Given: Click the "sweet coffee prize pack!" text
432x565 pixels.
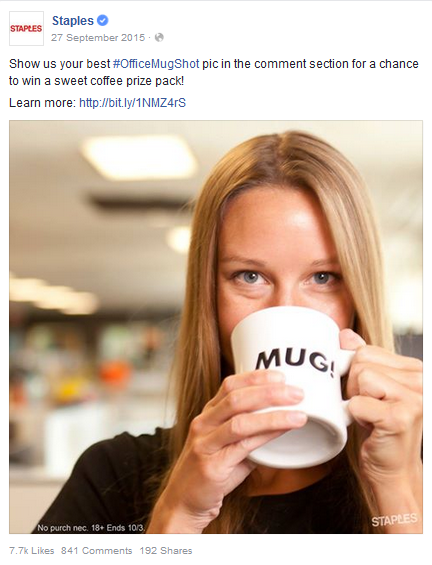Looking at the screenshot, I should pyautogui.click(x=119, y=81).
